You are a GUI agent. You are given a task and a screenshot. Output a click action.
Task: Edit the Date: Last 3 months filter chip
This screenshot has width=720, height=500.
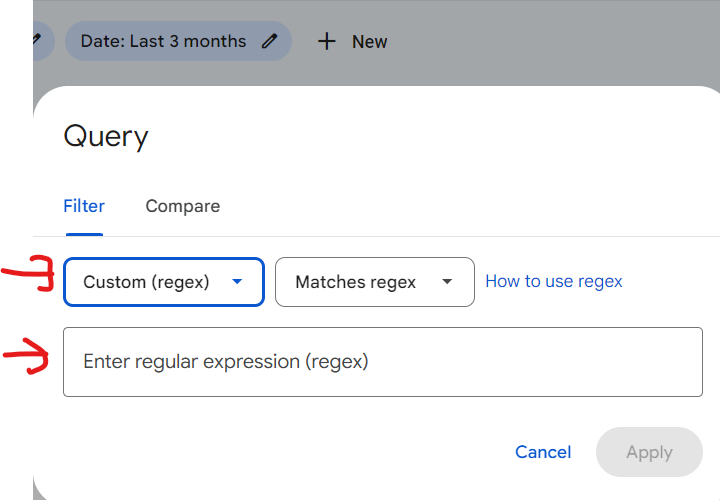tap(178, 41)
